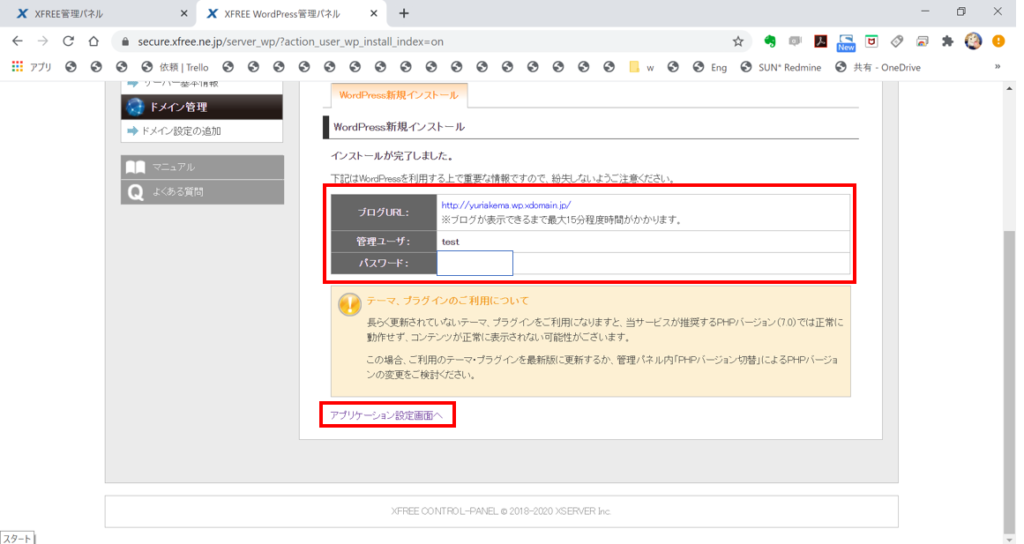This screenshot has width=1024, height=544.
Task: Select the WordPress新規インストール tab
Action: [x=399, y=95]
